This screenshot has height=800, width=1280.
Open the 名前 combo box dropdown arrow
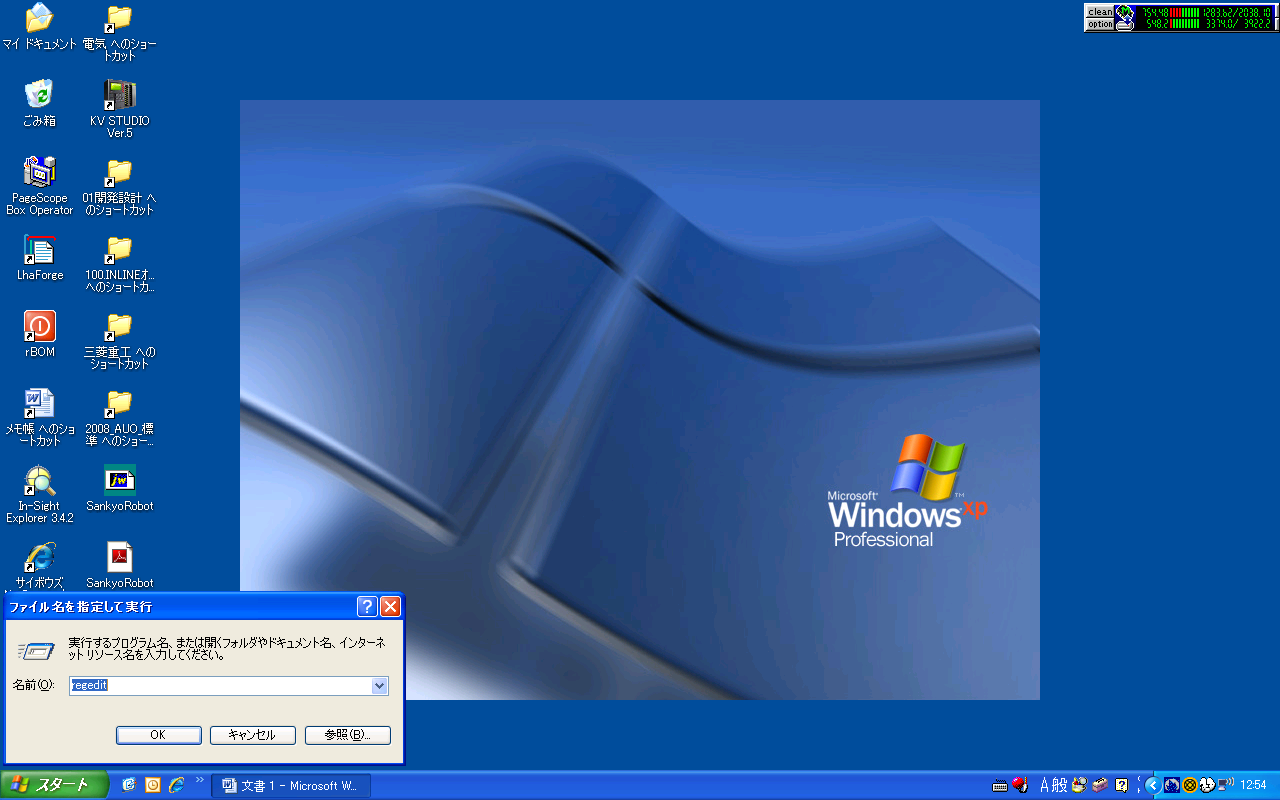click(379, 686)
